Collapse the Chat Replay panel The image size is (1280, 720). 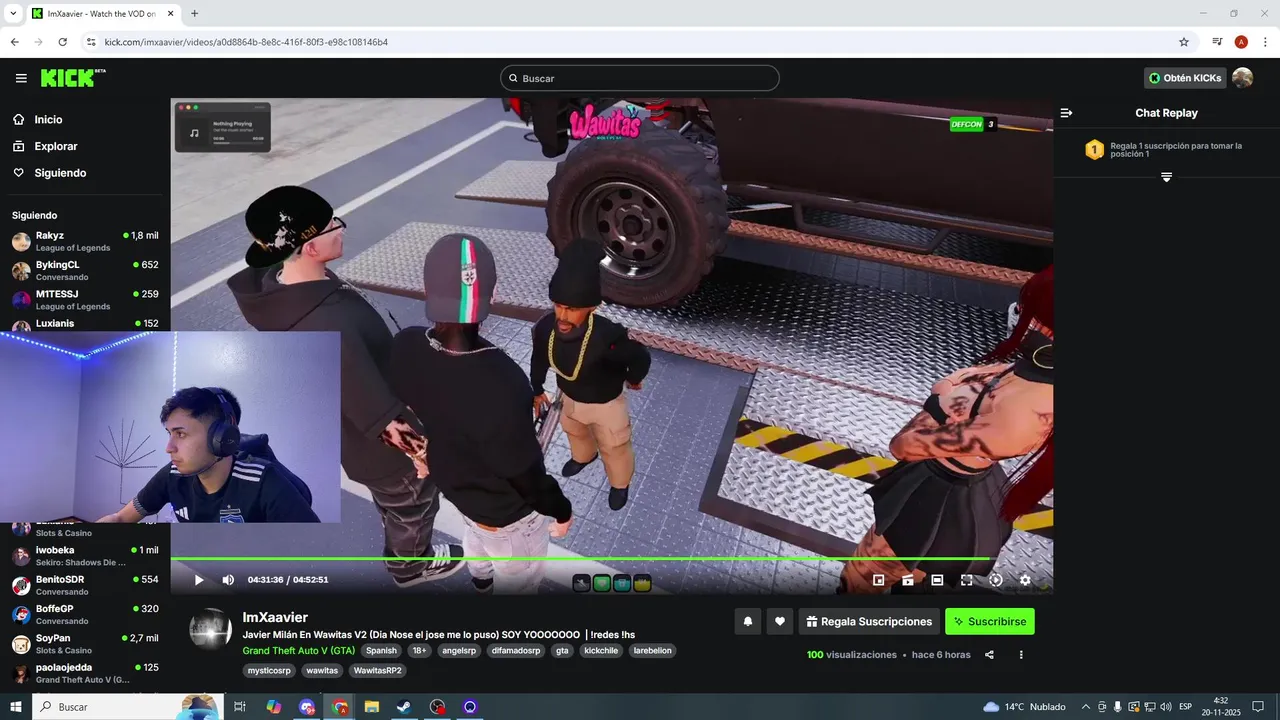(1066, 113)
